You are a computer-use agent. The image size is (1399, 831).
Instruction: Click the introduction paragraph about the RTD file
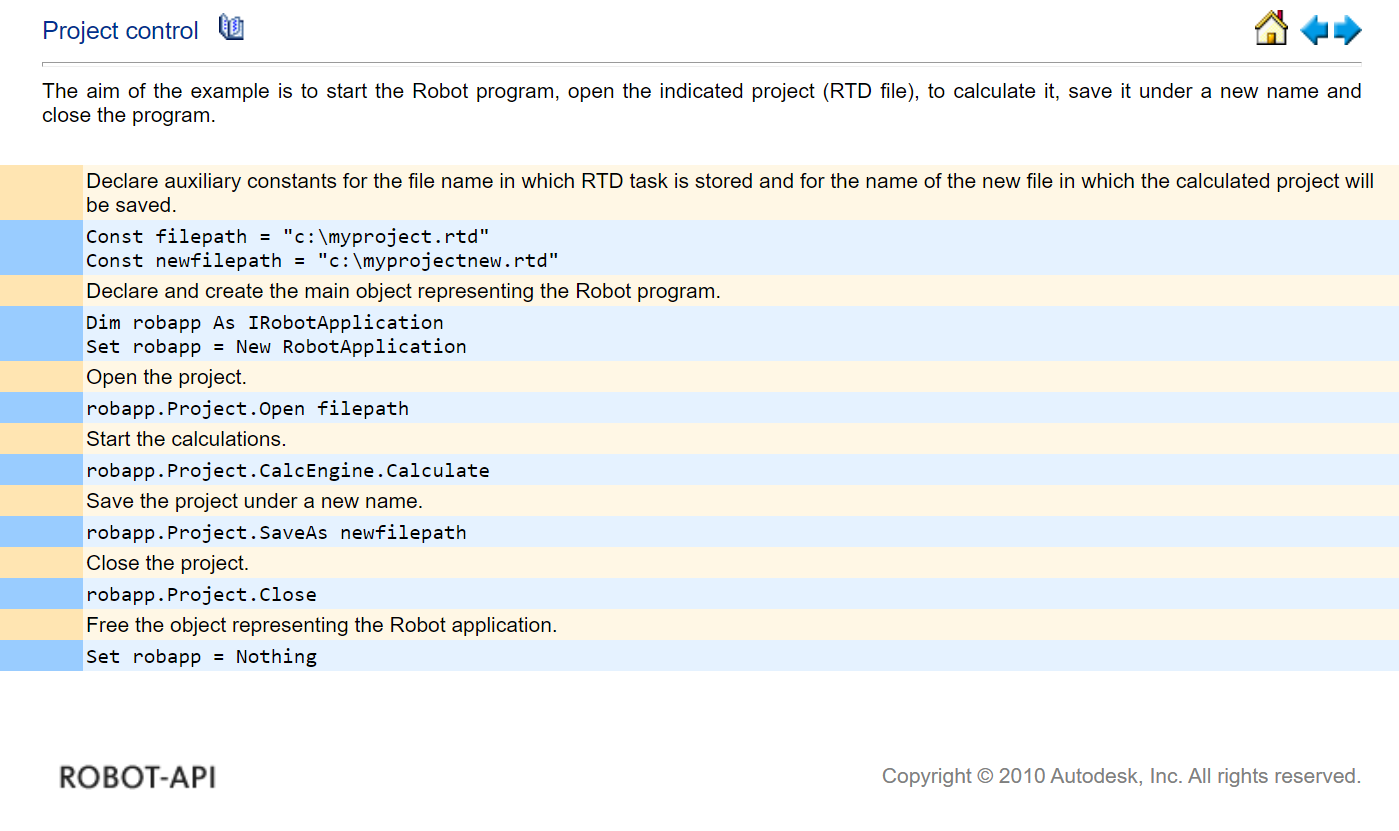(700, 103)
